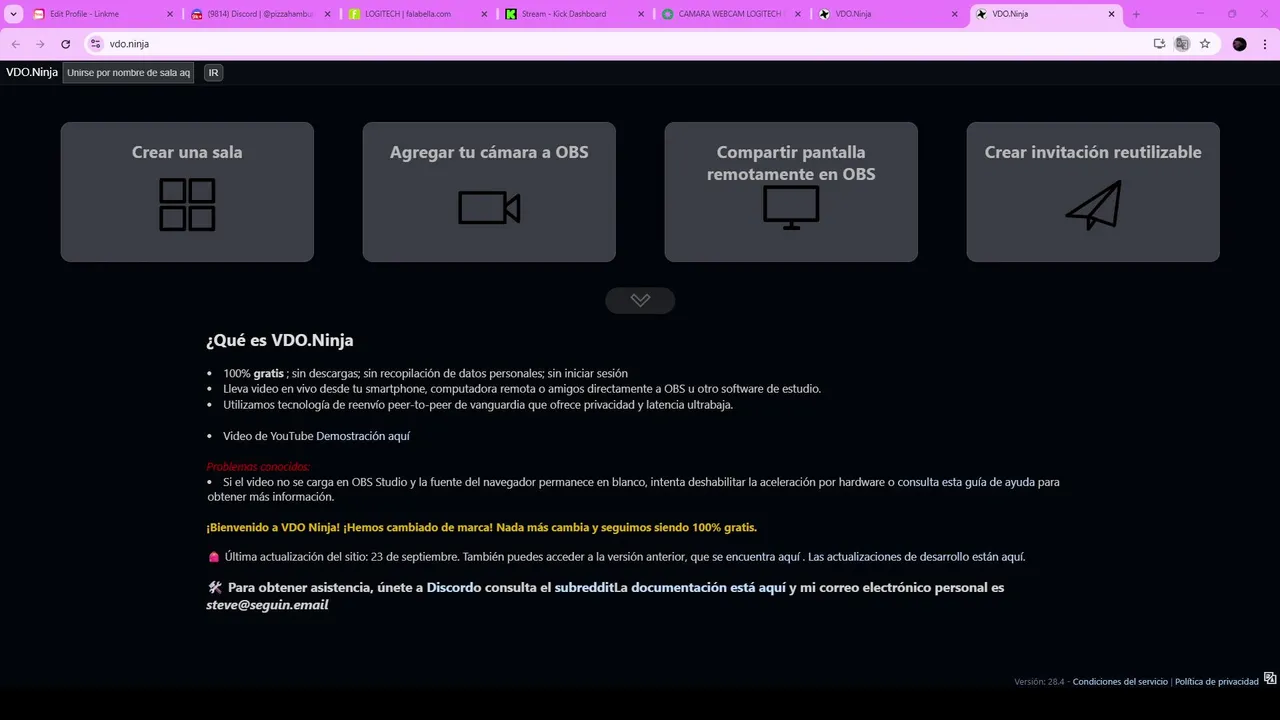Open the subreddit link
The width and height of the screenshot is (1280, 720).
click(x=585, y=588)
